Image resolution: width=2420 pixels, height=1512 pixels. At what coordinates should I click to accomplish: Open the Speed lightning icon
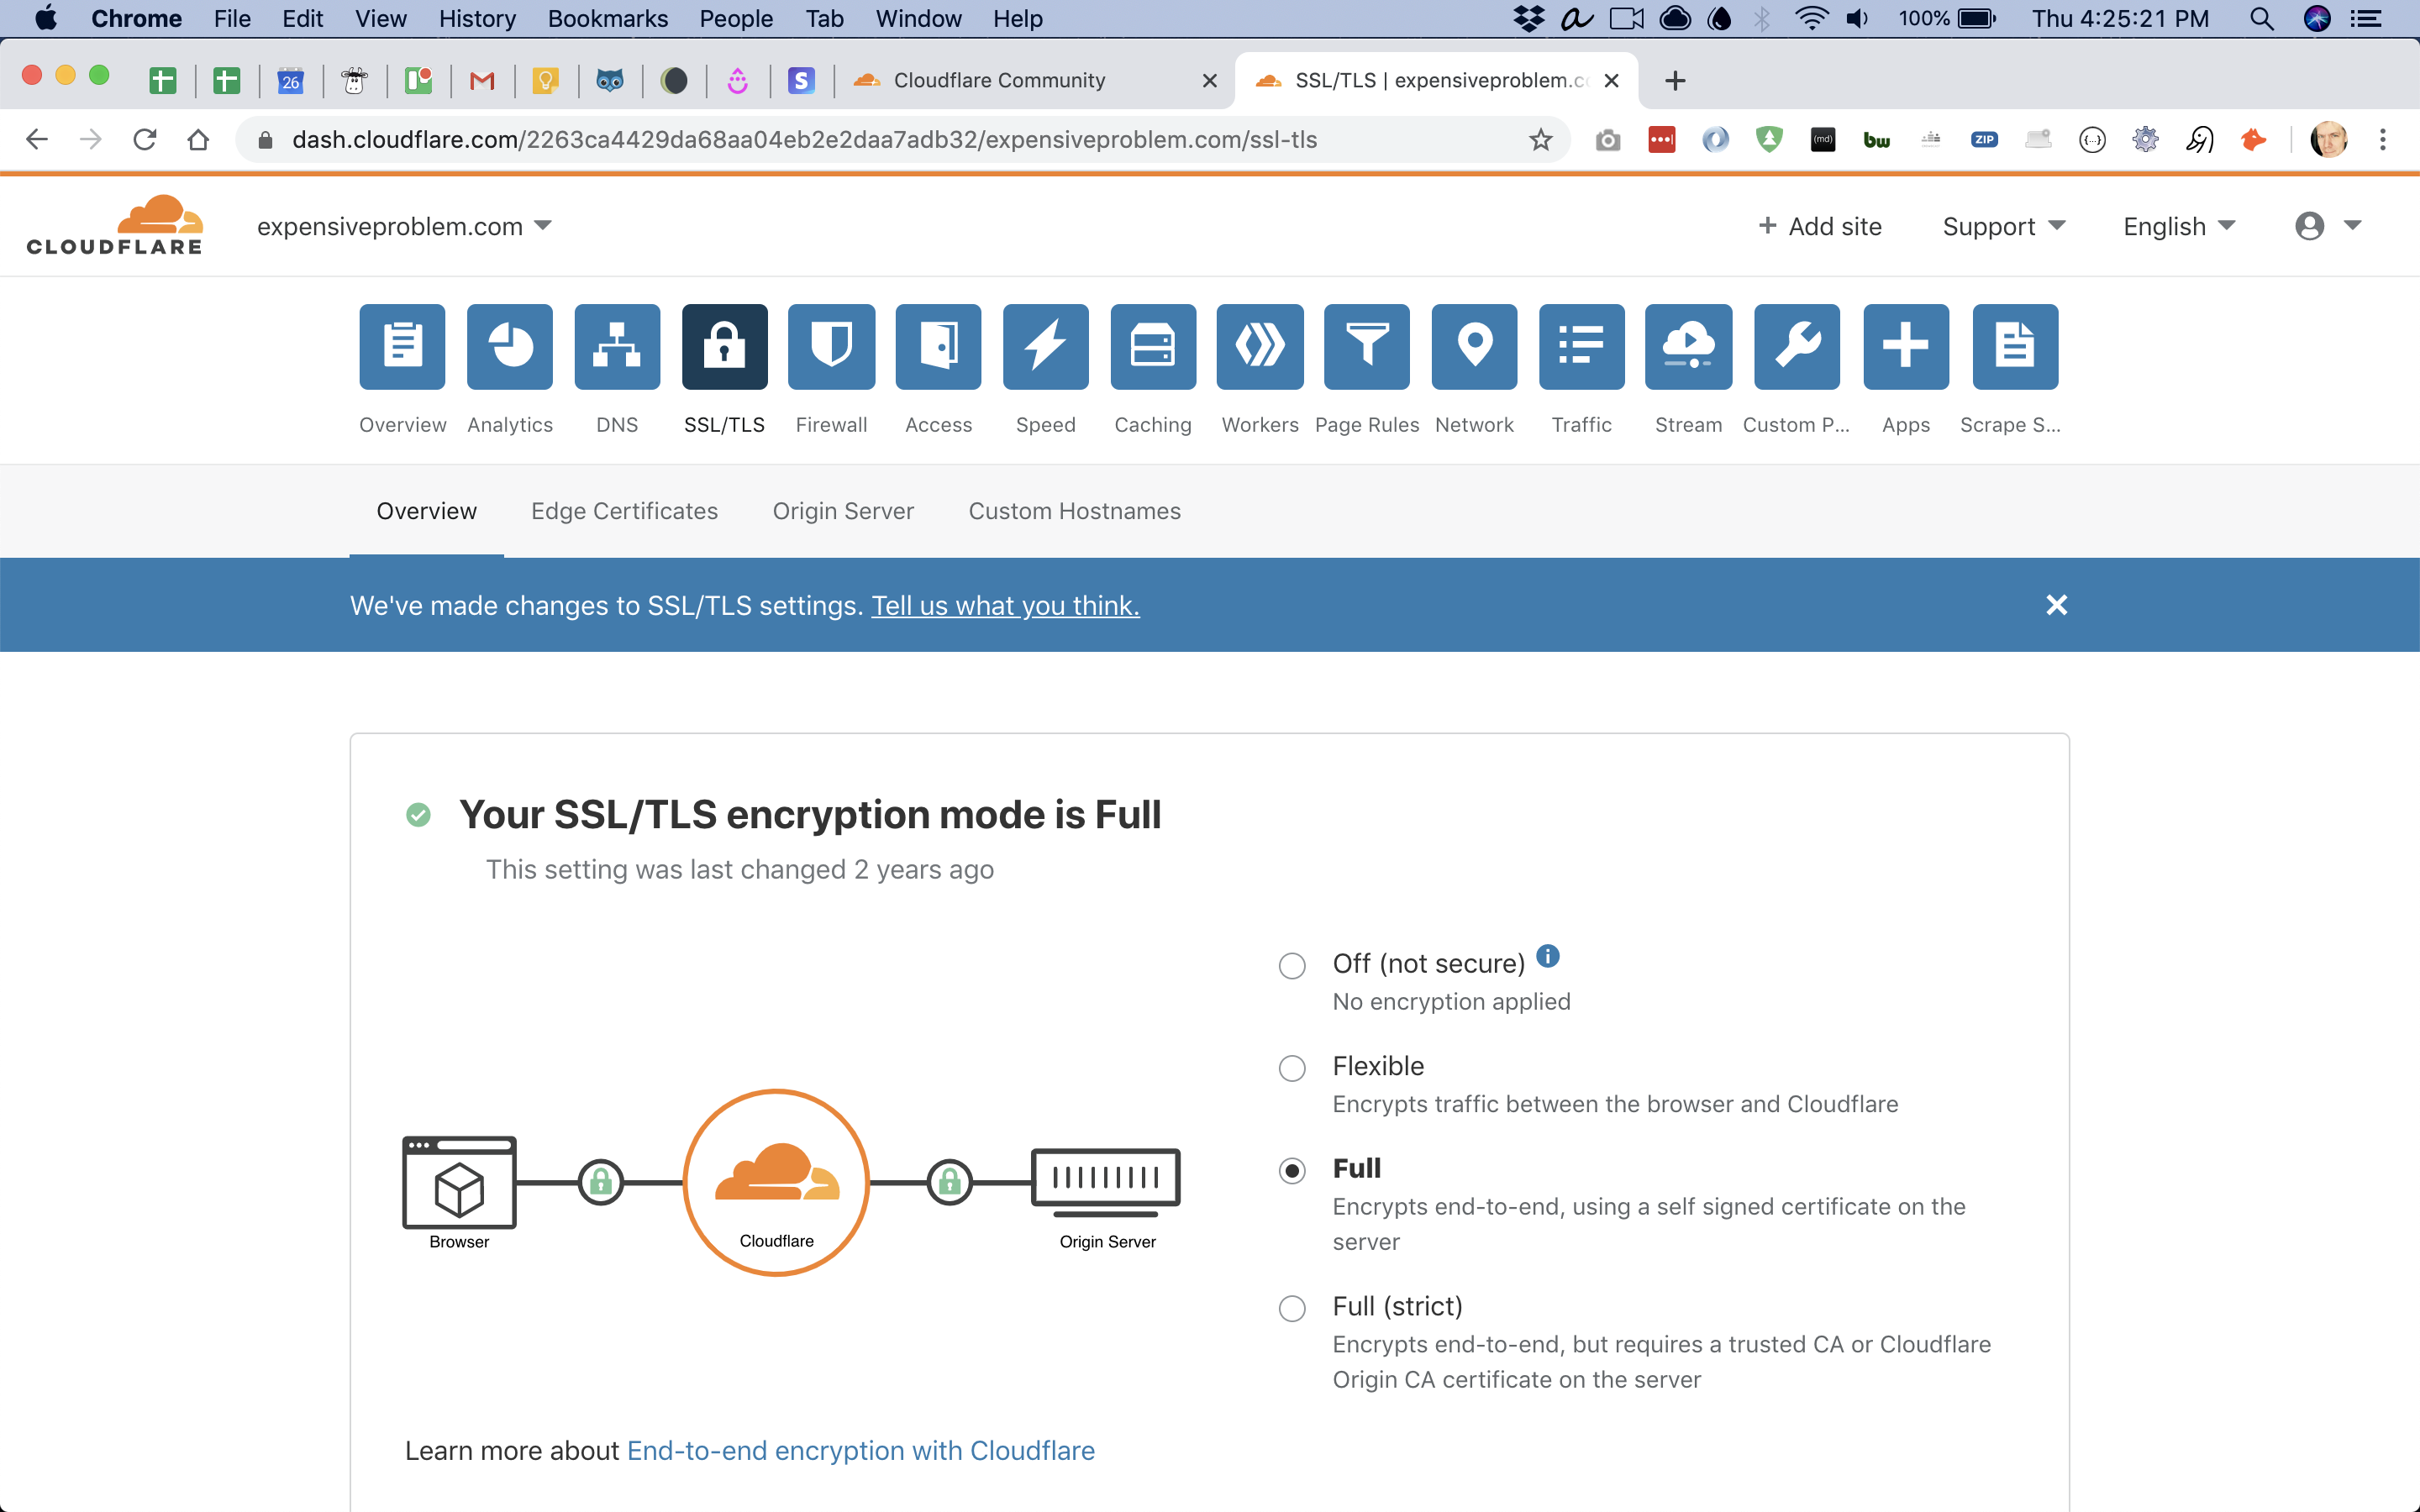click(1046, 346)
